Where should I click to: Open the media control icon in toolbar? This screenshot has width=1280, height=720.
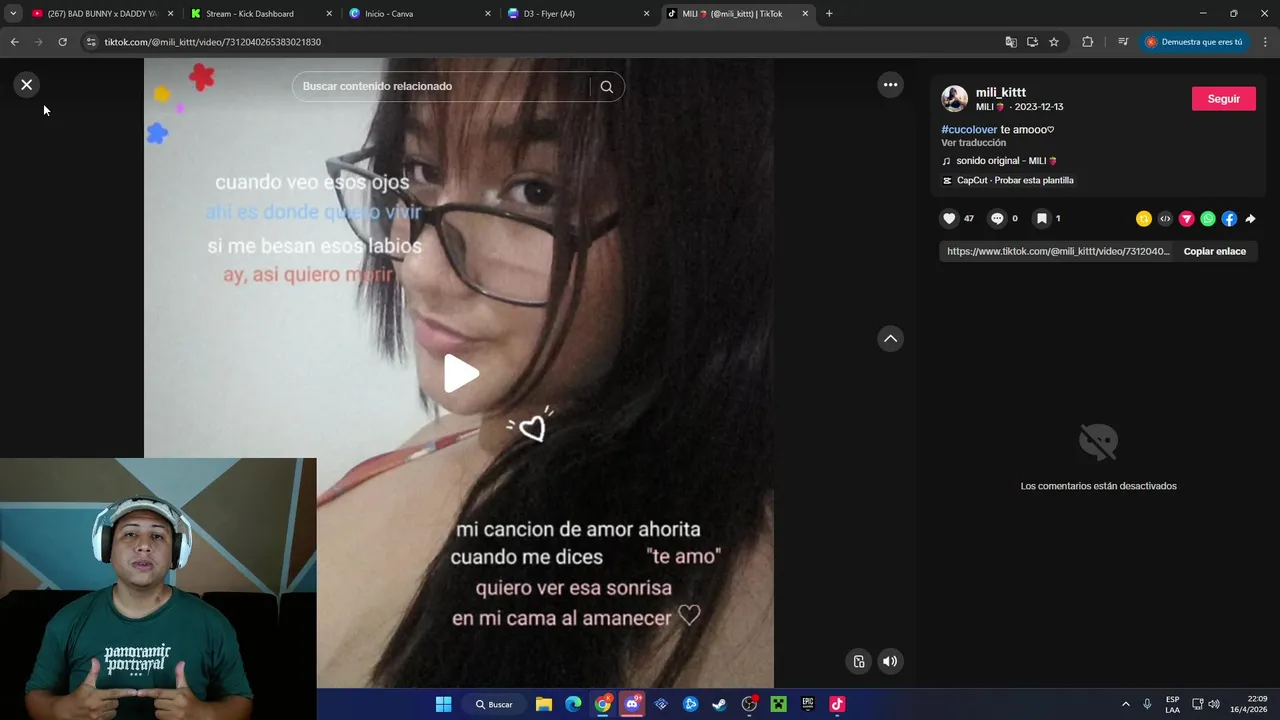[x=1123, y=42]
